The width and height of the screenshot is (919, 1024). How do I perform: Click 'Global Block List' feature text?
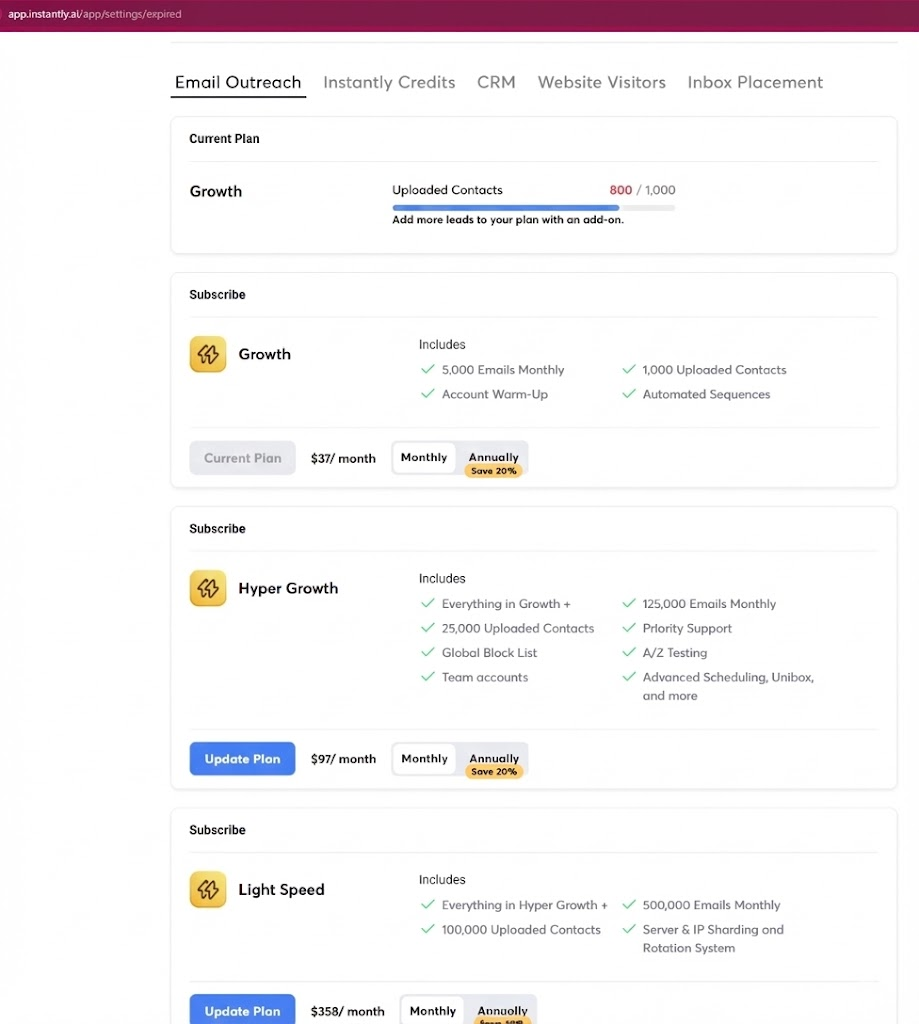point(489,652)
